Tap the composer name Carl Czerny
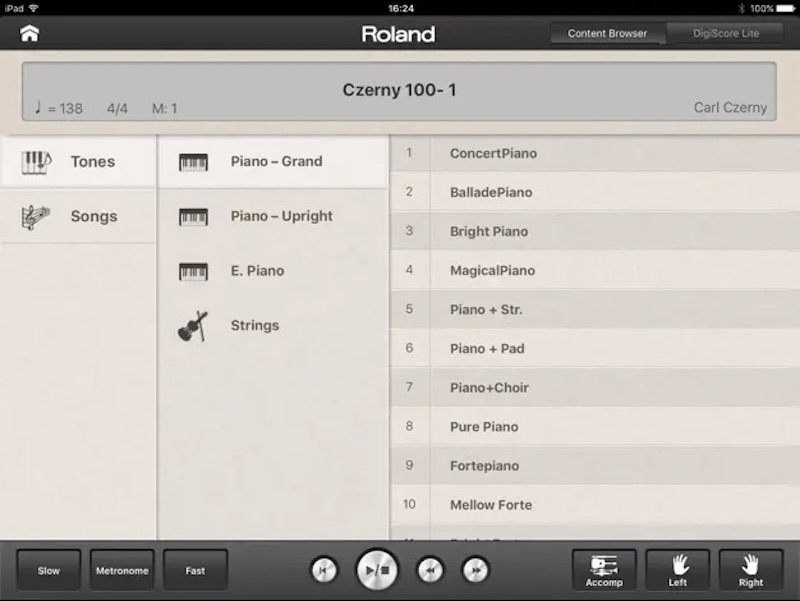 [730, 108]
